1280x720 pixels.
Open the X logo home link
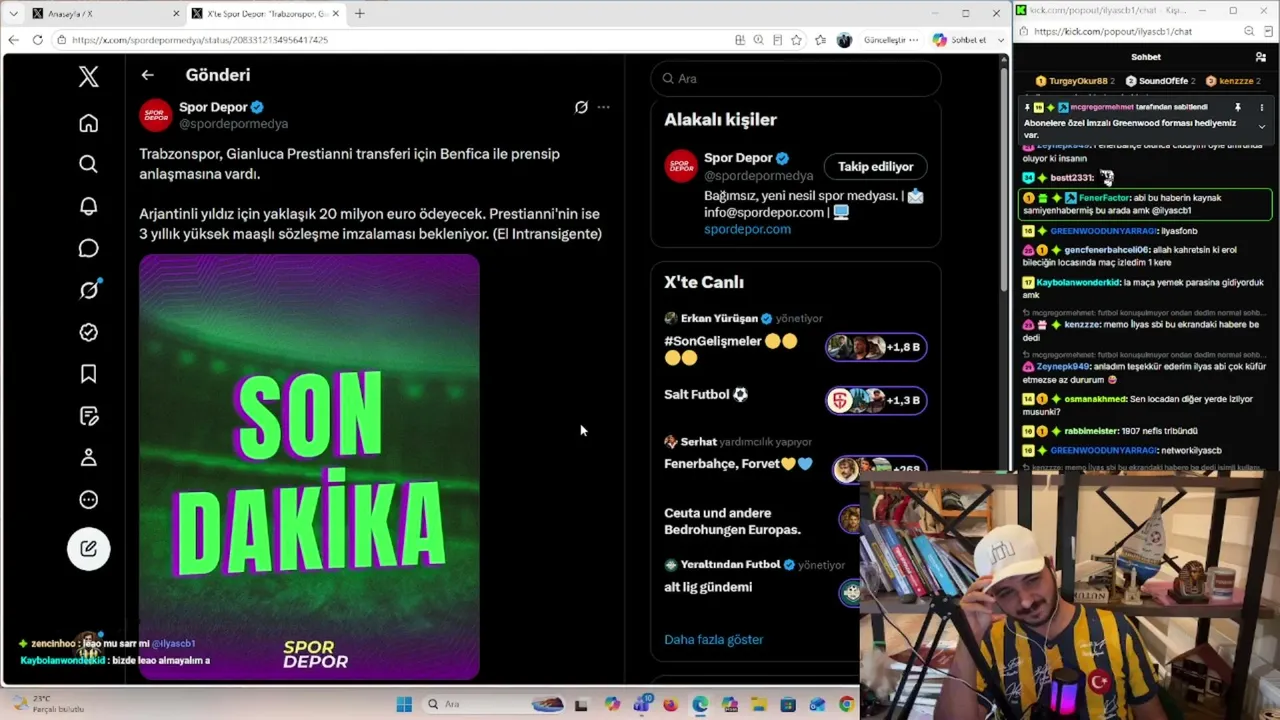pos(89,76)
